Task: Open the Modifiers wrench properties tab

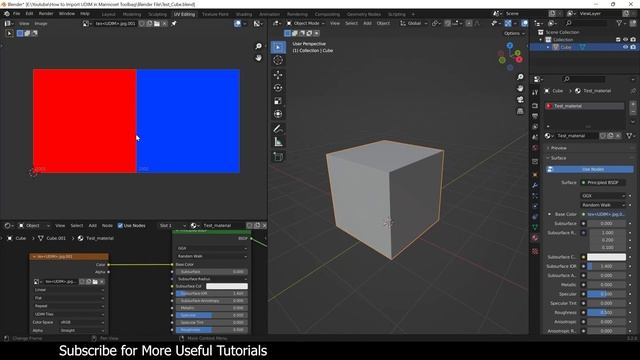Action: click(x=535, y=186)
